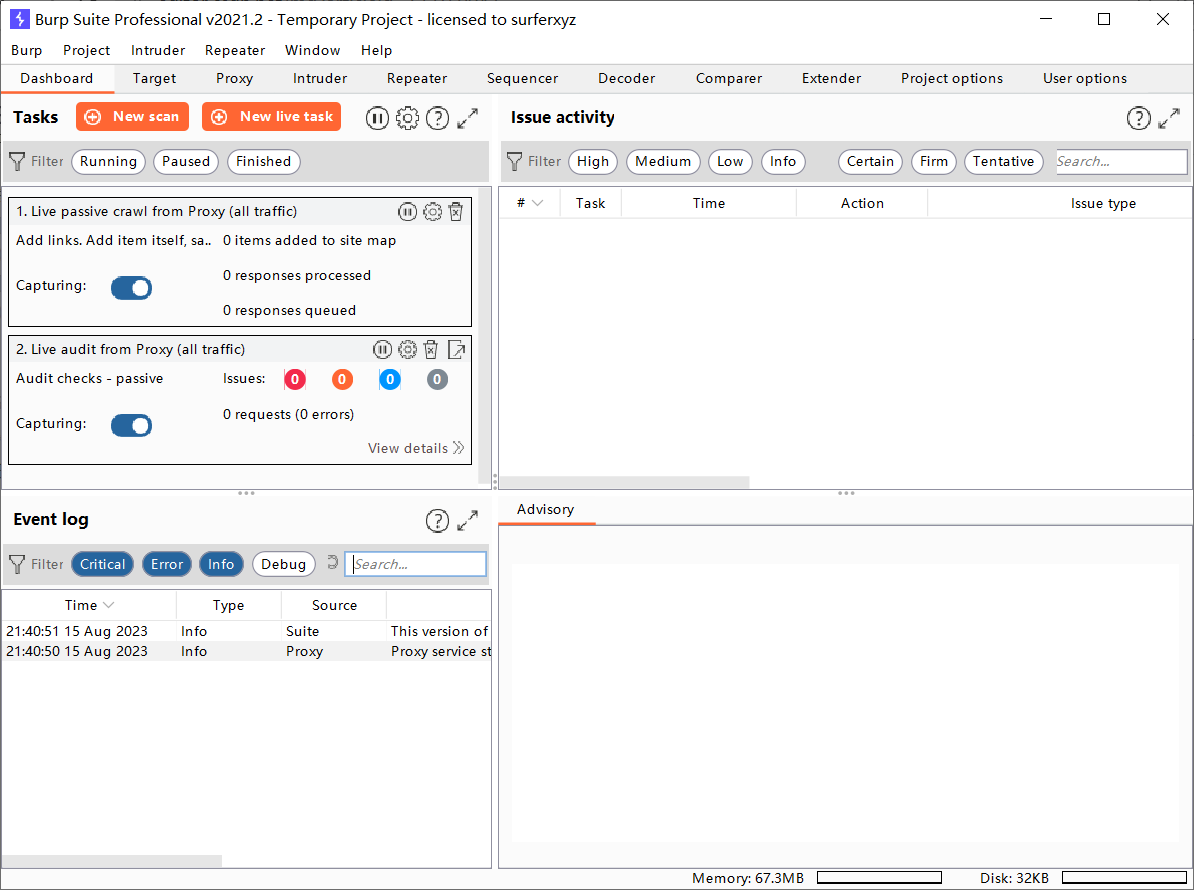Expand the Issue activity panel
Viewport: 1194px width, 890px height.
tap(1169, 118)
